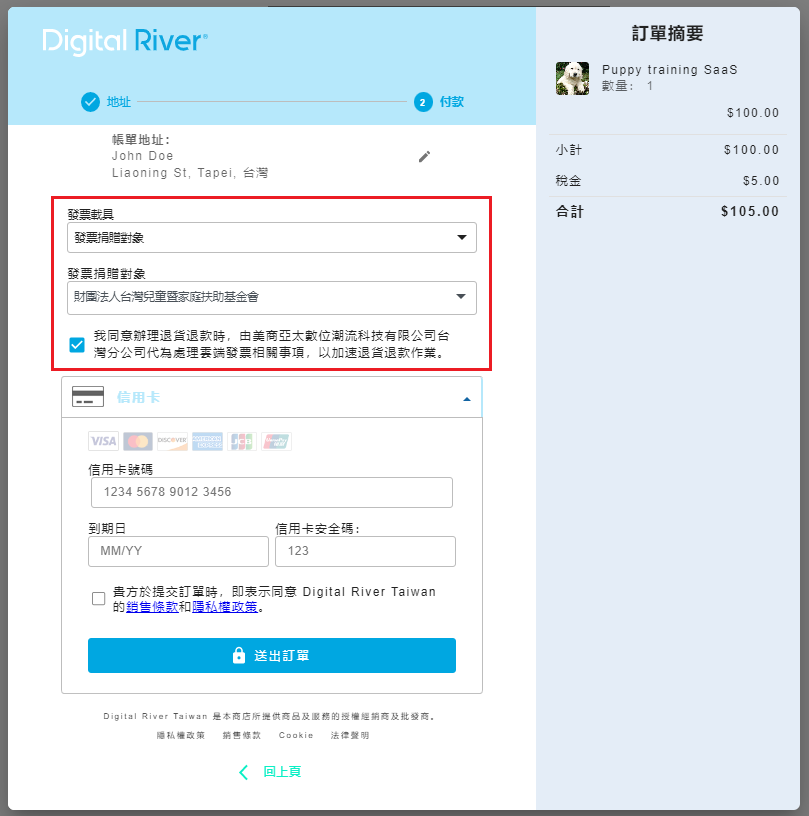Focus the 到期日 MM/YY field
Screen dimensions: 809x816
point(178,551)
